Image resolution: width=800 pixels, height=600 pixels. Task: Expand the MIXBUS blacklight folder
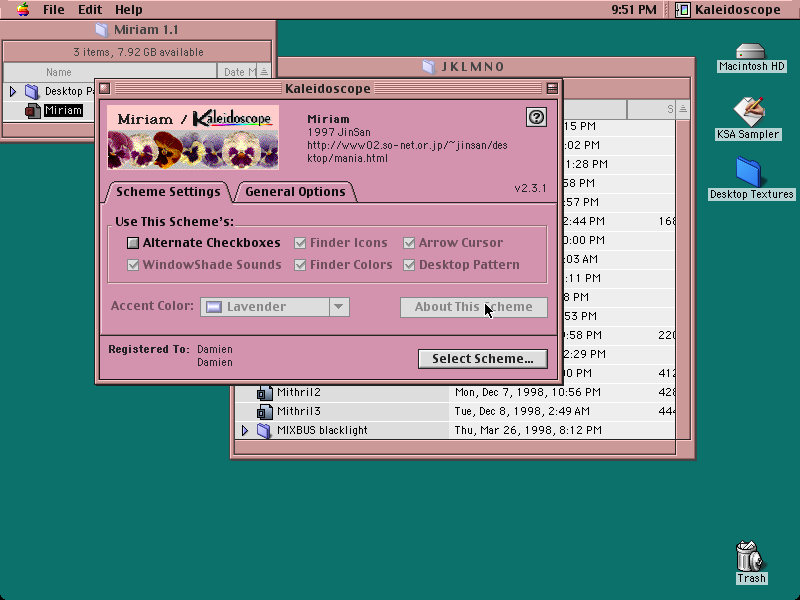[244, 430]
